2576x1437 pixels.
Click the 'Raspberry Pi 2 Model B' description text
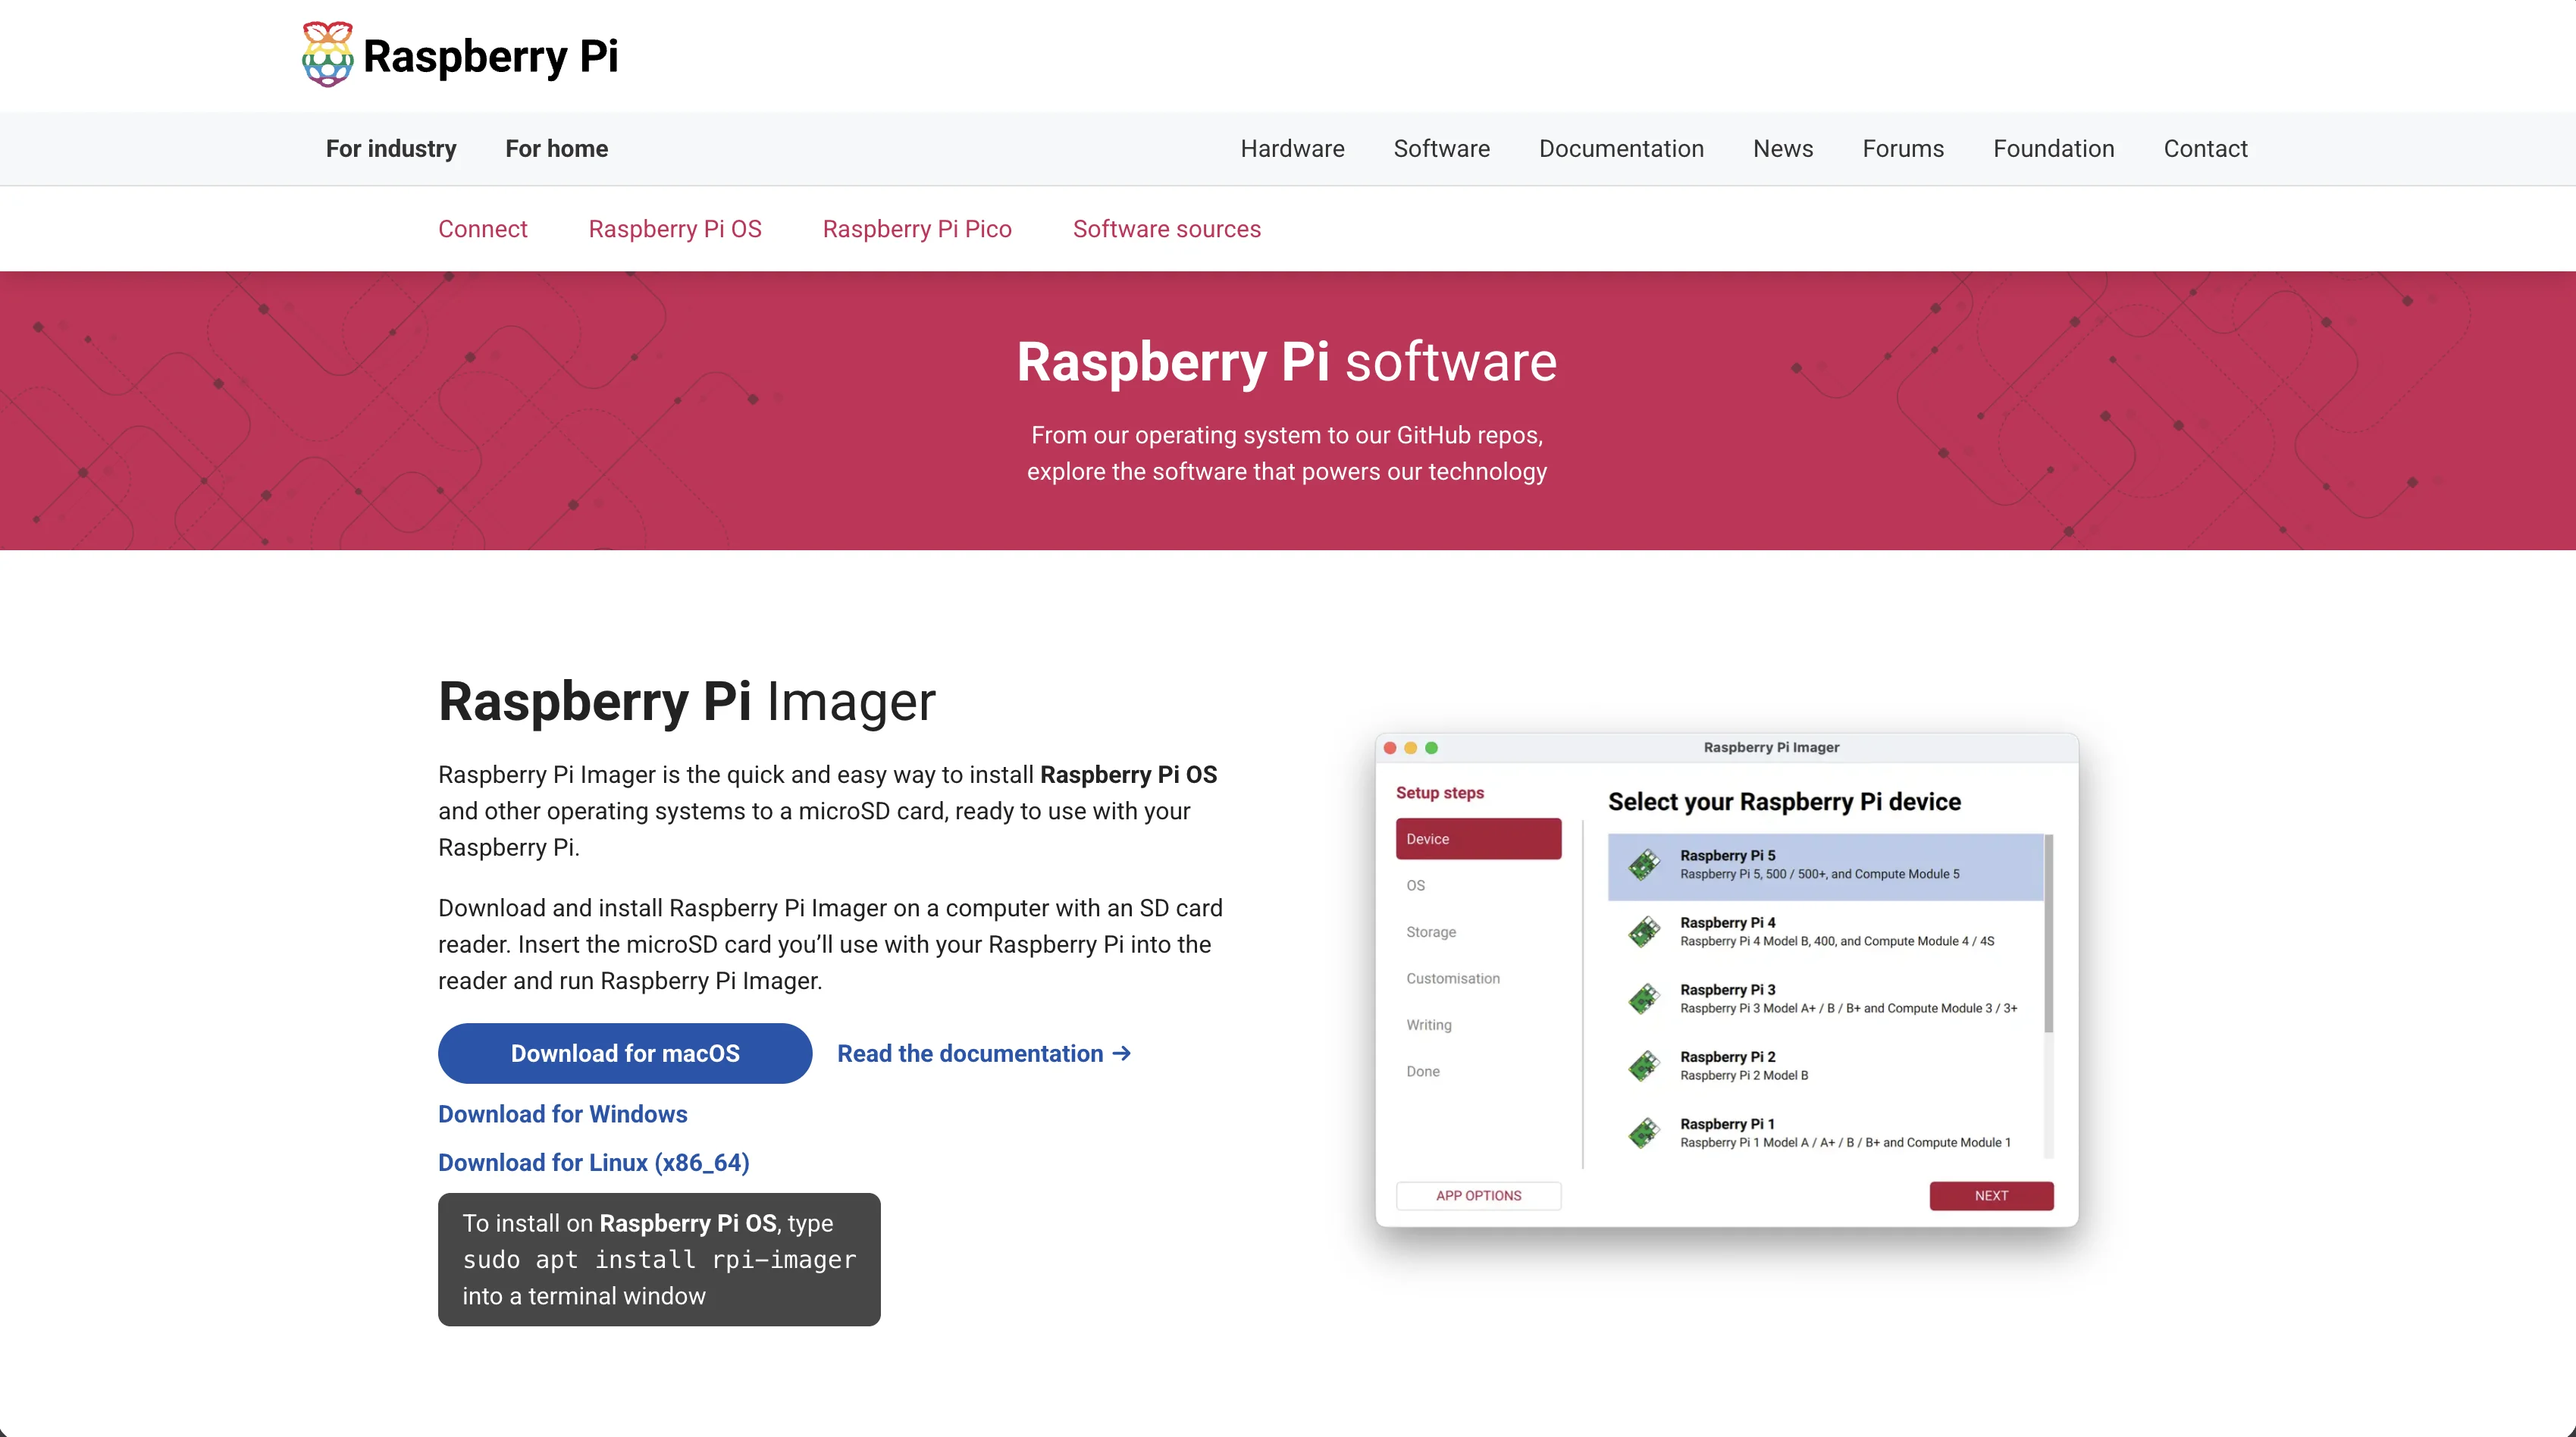[x=1744, y=1076]
